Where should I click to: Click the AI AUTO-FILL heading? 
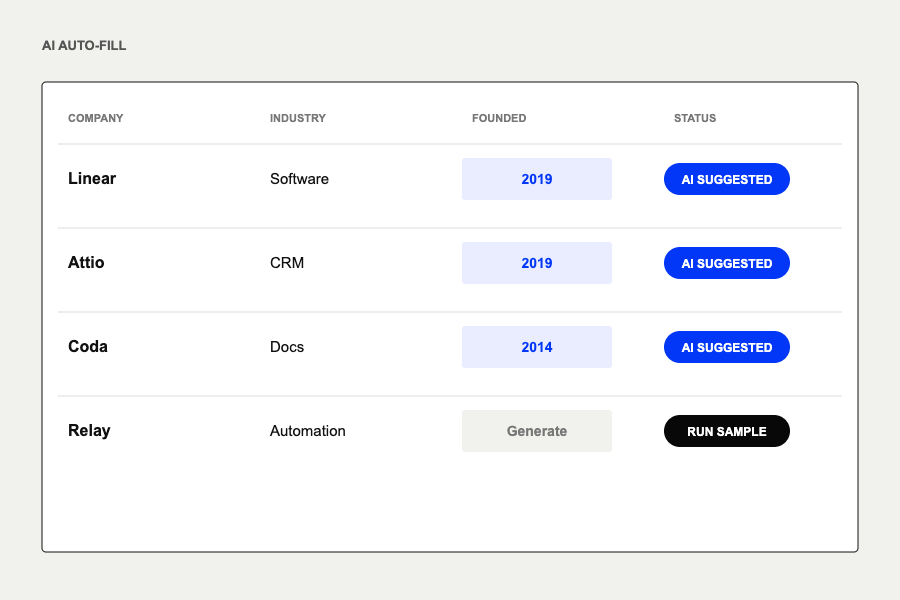click(x=84, y=45)
